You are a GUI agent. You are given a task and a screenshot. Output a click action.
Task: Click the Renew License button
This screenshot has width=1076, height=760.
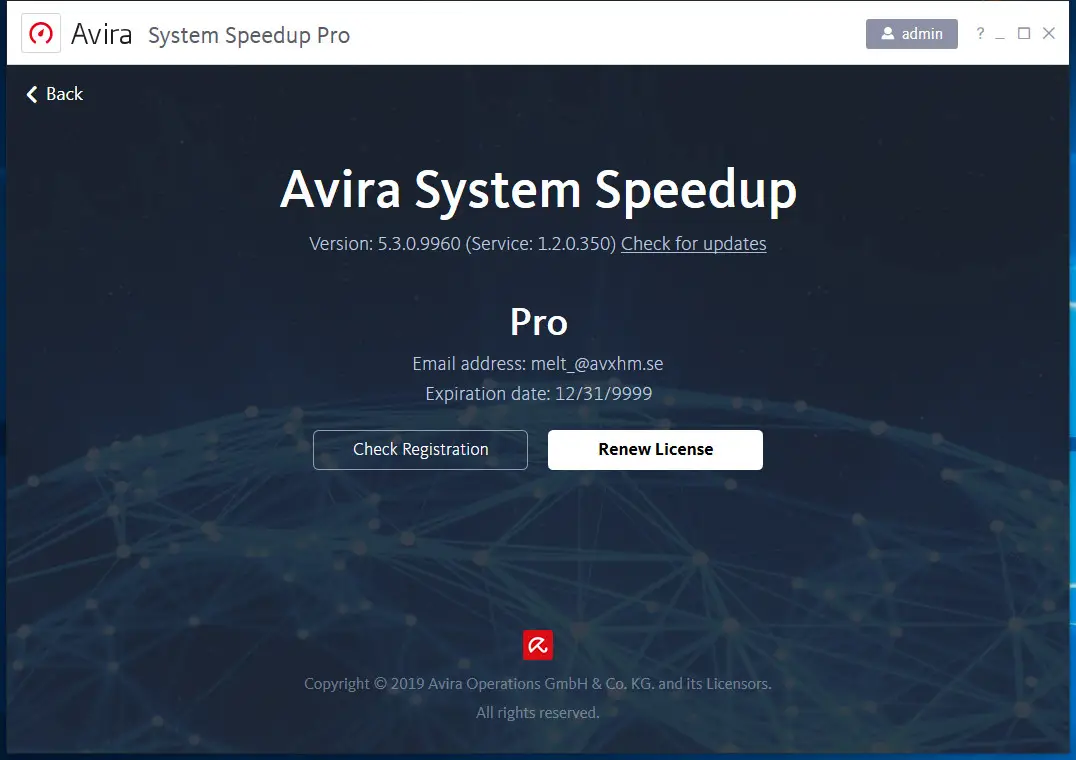point(655,450)
